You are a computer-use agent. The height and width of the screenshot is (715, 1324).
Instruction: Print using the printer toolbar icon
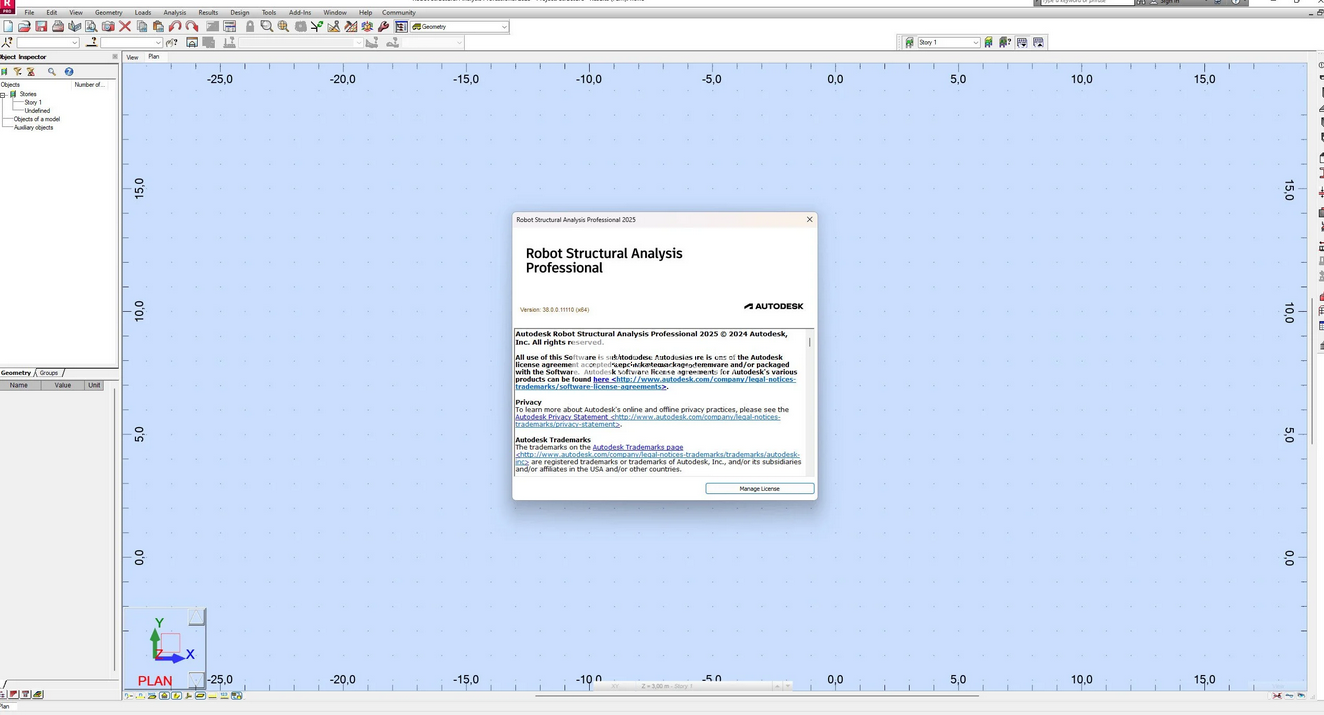point(58,27)
